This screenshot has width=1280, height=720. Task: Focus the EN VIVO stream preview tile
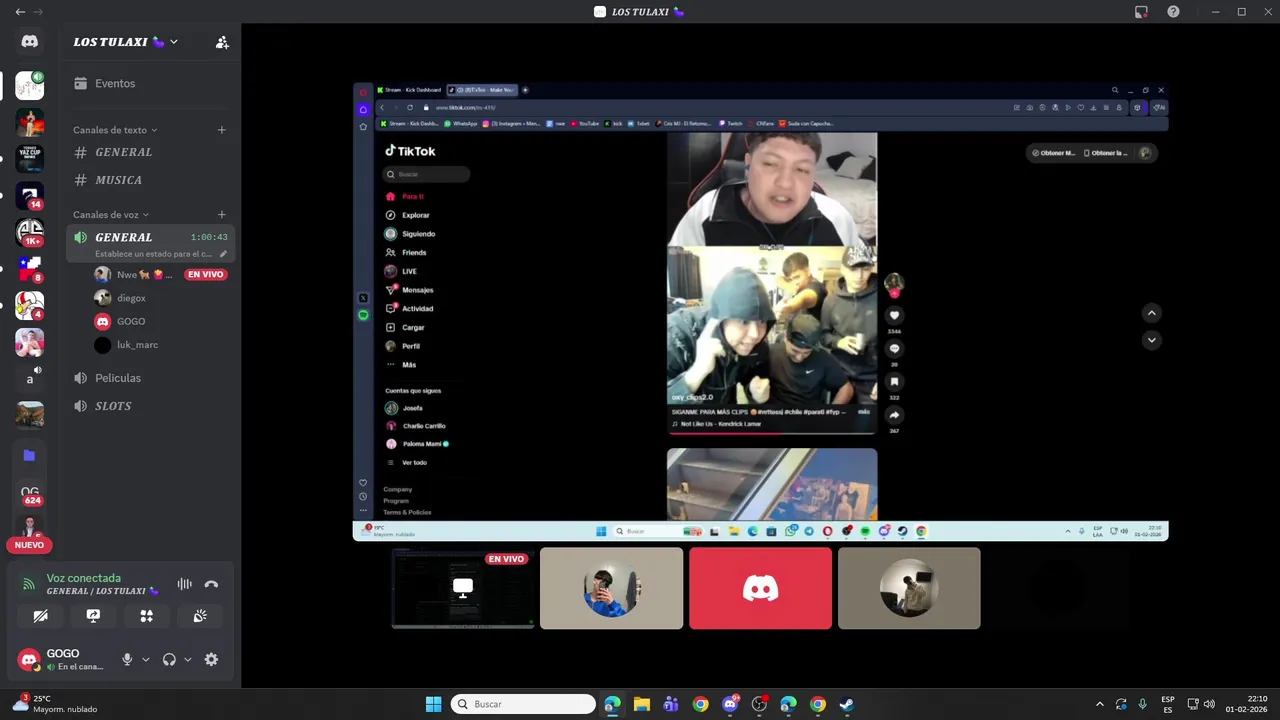coord(463,588)
